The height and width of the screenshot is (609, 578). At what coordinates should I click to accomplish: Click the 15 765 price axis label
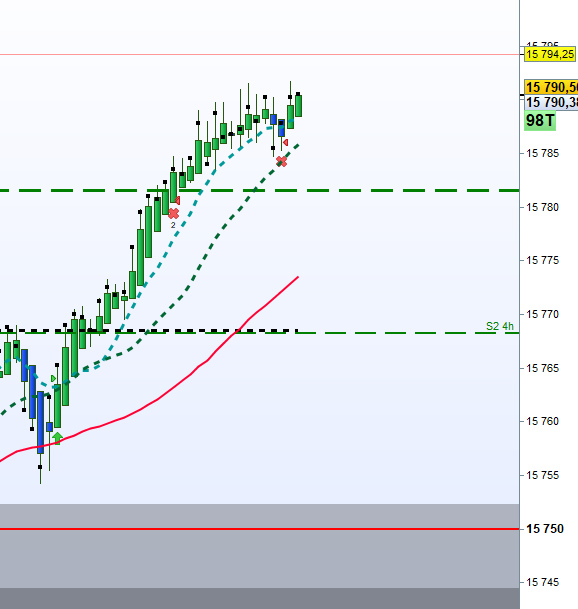coord(542,368)
